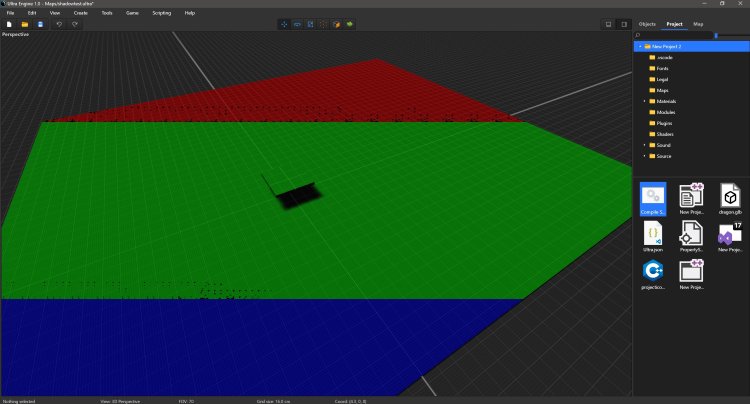The height and width of the screenshot is (404, 750).
Task: Expand the Sound folder arrow
Action: point(644,145)
